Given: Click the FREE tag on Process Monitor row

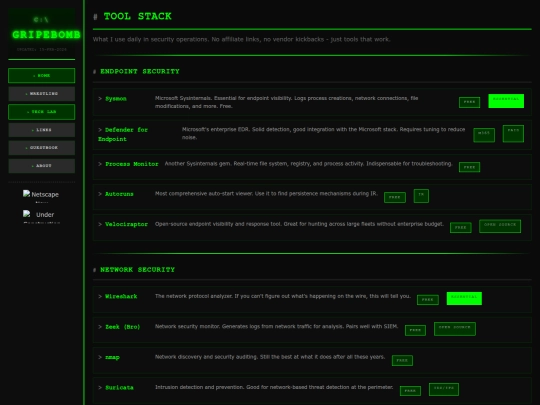Looking at the screenshot, I should pyautogui.click(x=469, y=167).
